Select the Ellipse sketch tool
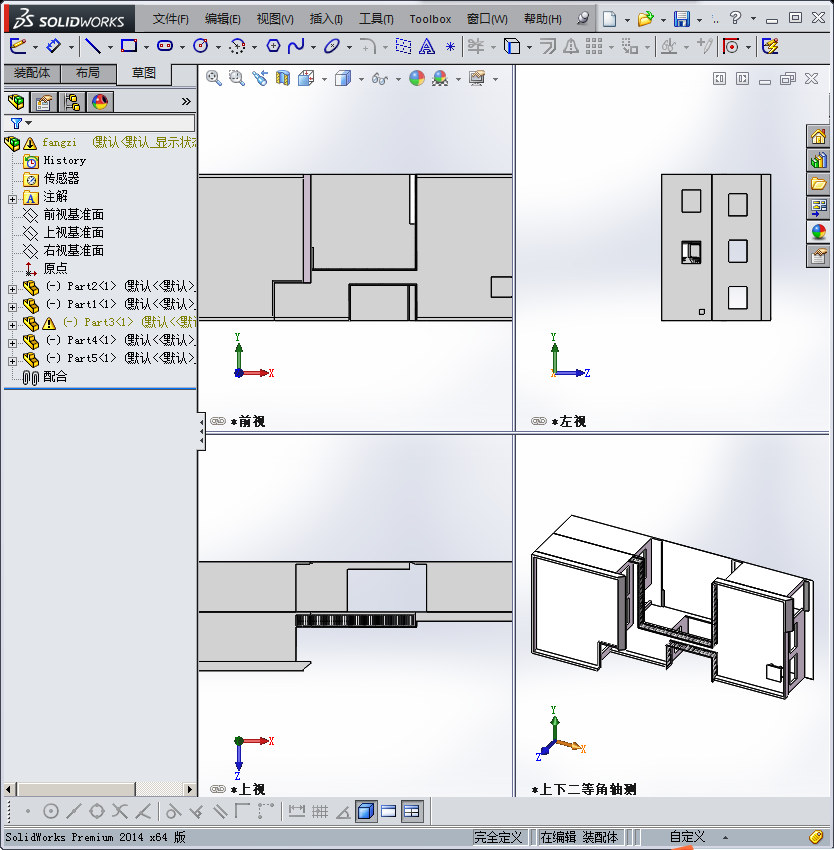834x850 pixels. click(332, 46)
